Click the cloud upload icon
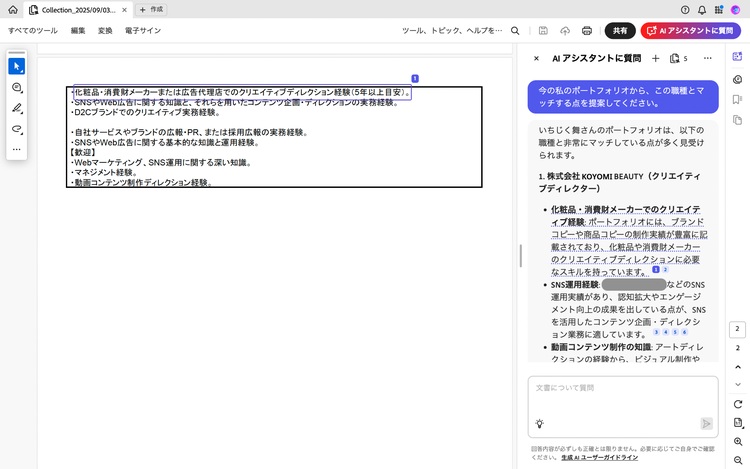 click(x=565, y=31)
